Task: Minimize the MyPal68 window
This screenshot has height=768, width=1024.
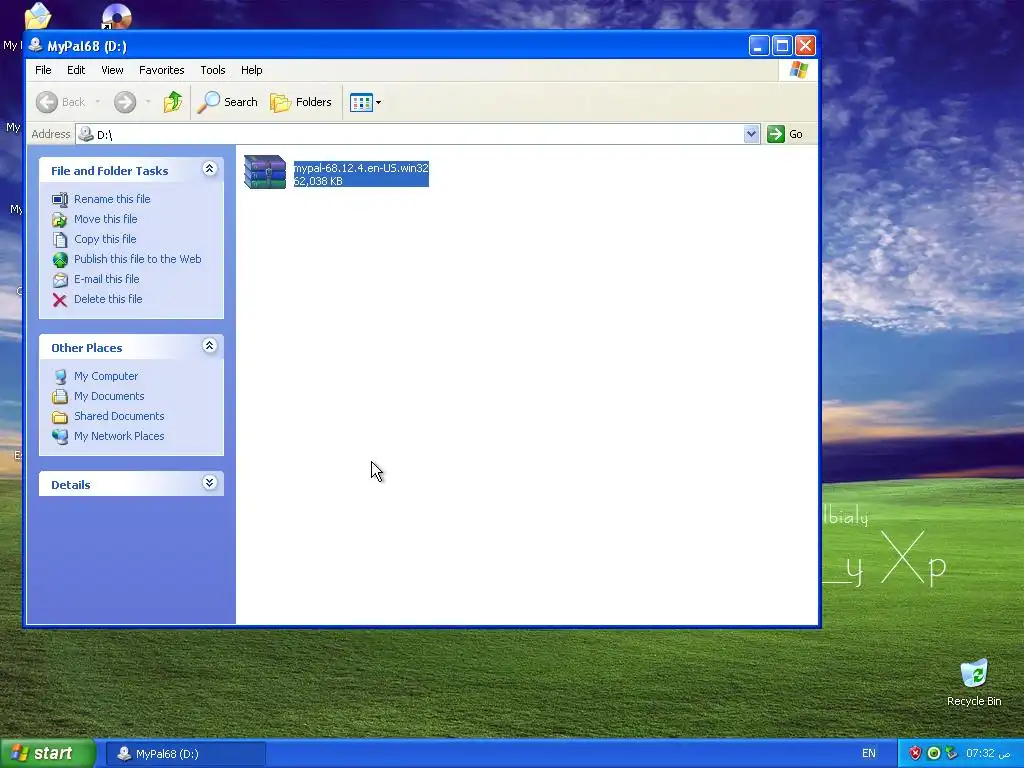Action: tap(758, 46)
